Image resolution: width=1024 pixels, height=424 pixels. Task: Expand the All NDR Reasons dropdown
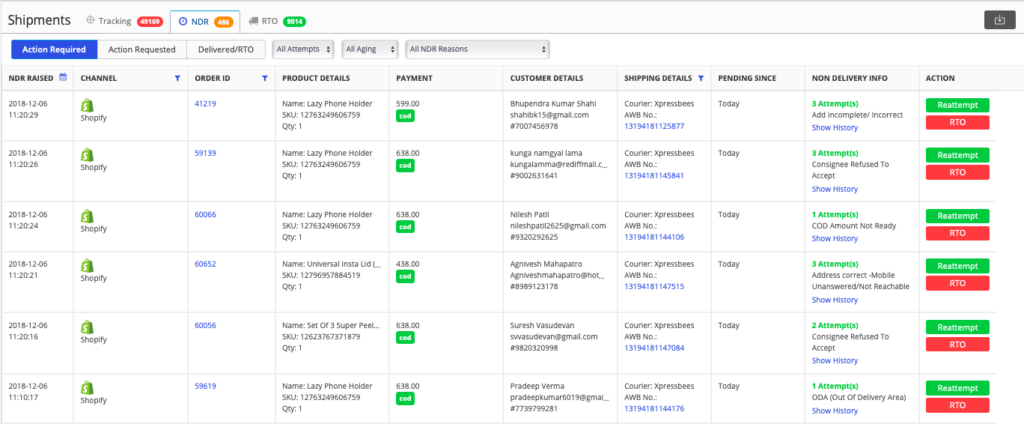[477, 49]
